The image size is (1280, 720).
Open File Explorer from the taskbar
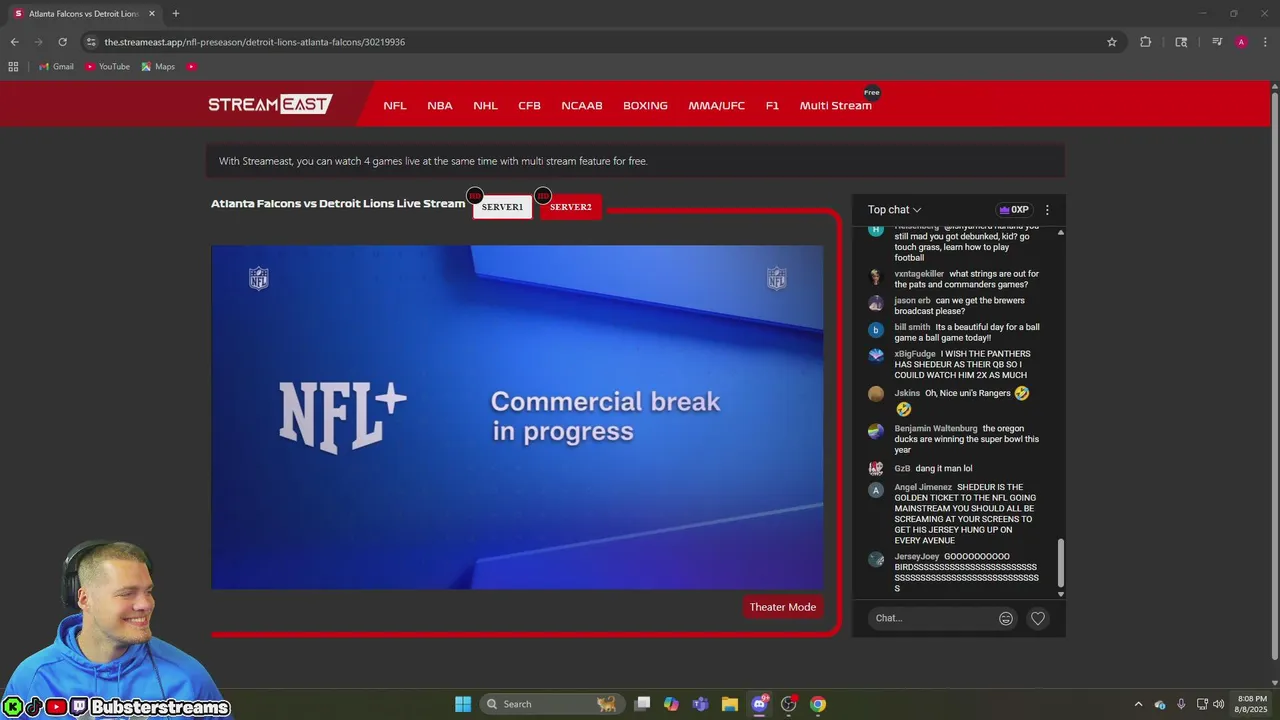[730, 704]
